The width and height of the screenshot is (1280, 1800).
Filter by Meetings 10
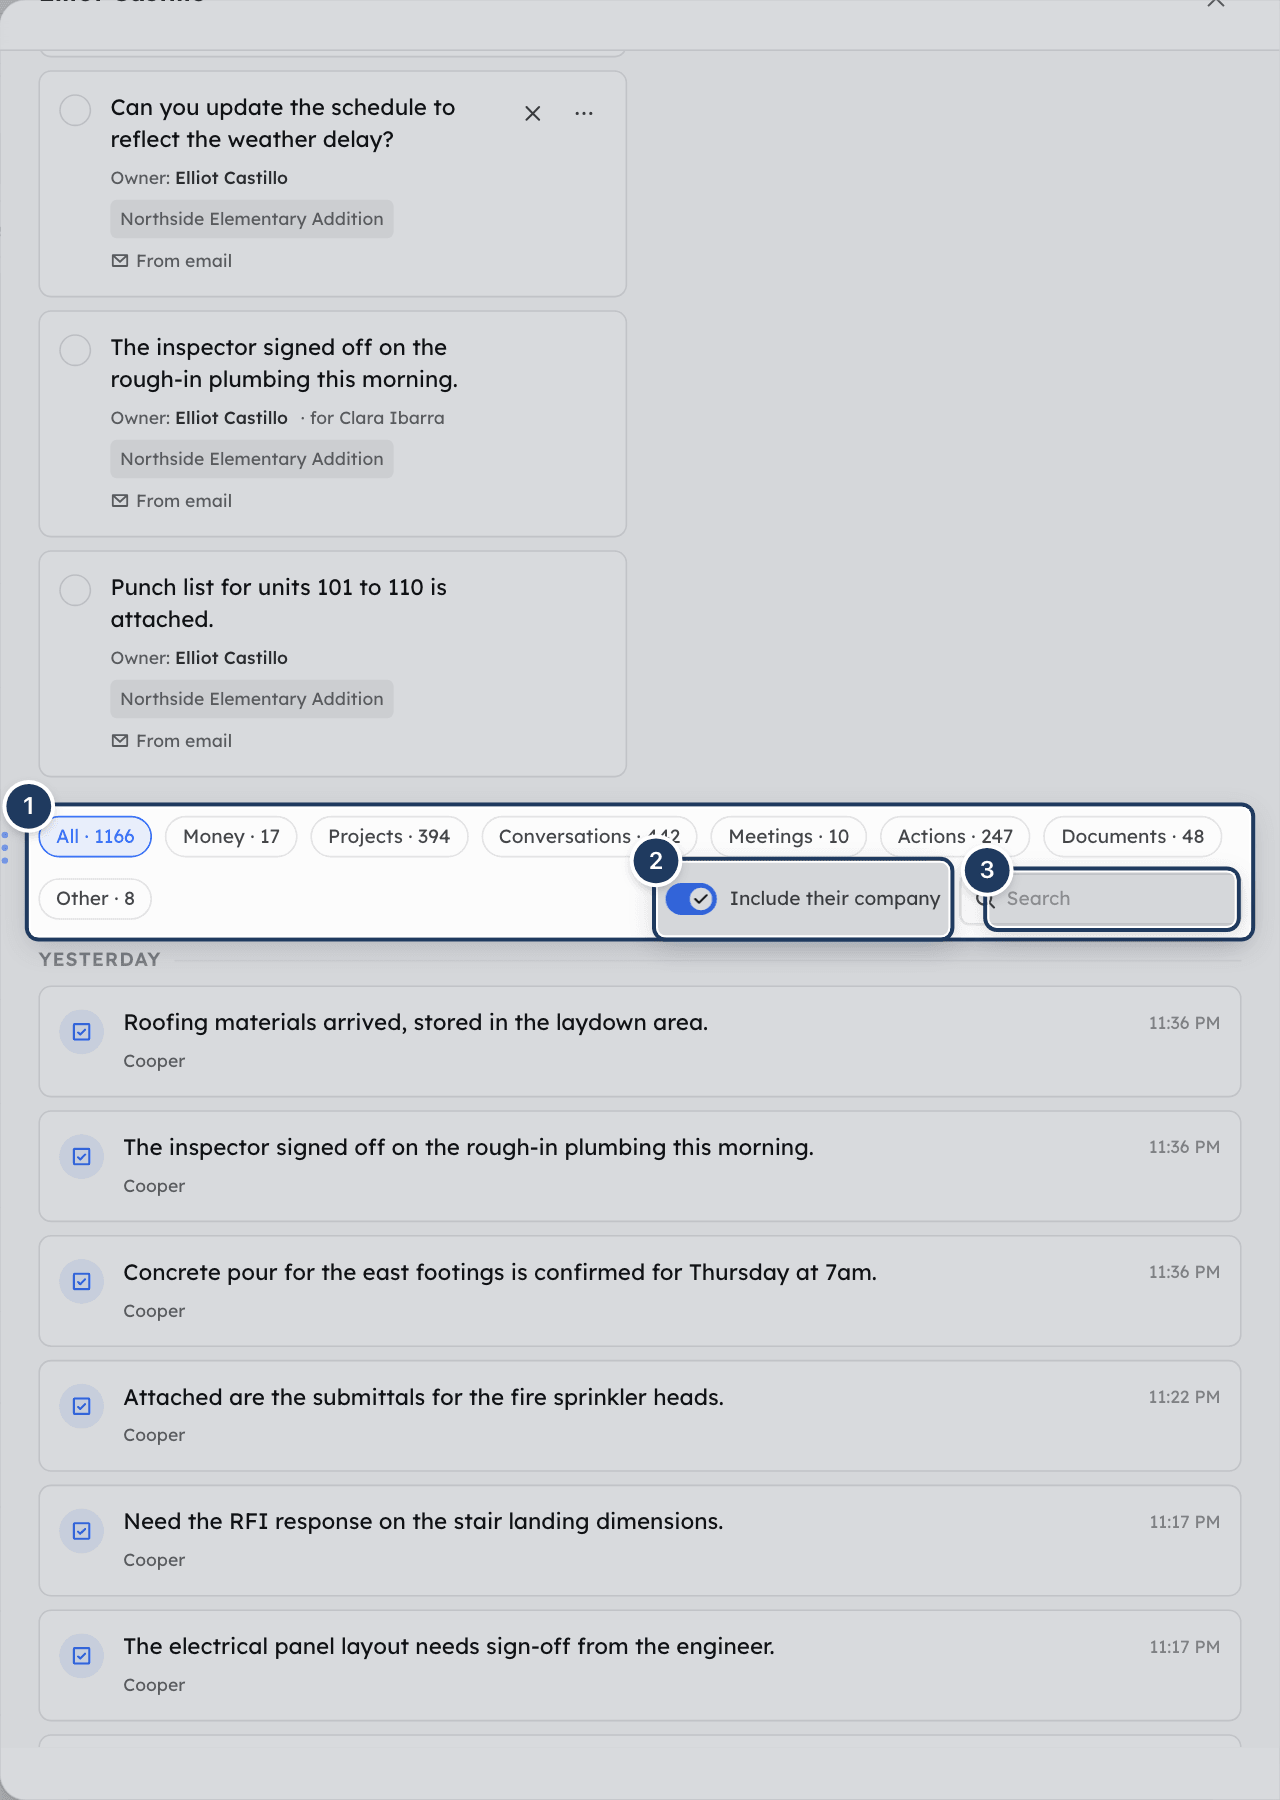[x=789, y=837]
